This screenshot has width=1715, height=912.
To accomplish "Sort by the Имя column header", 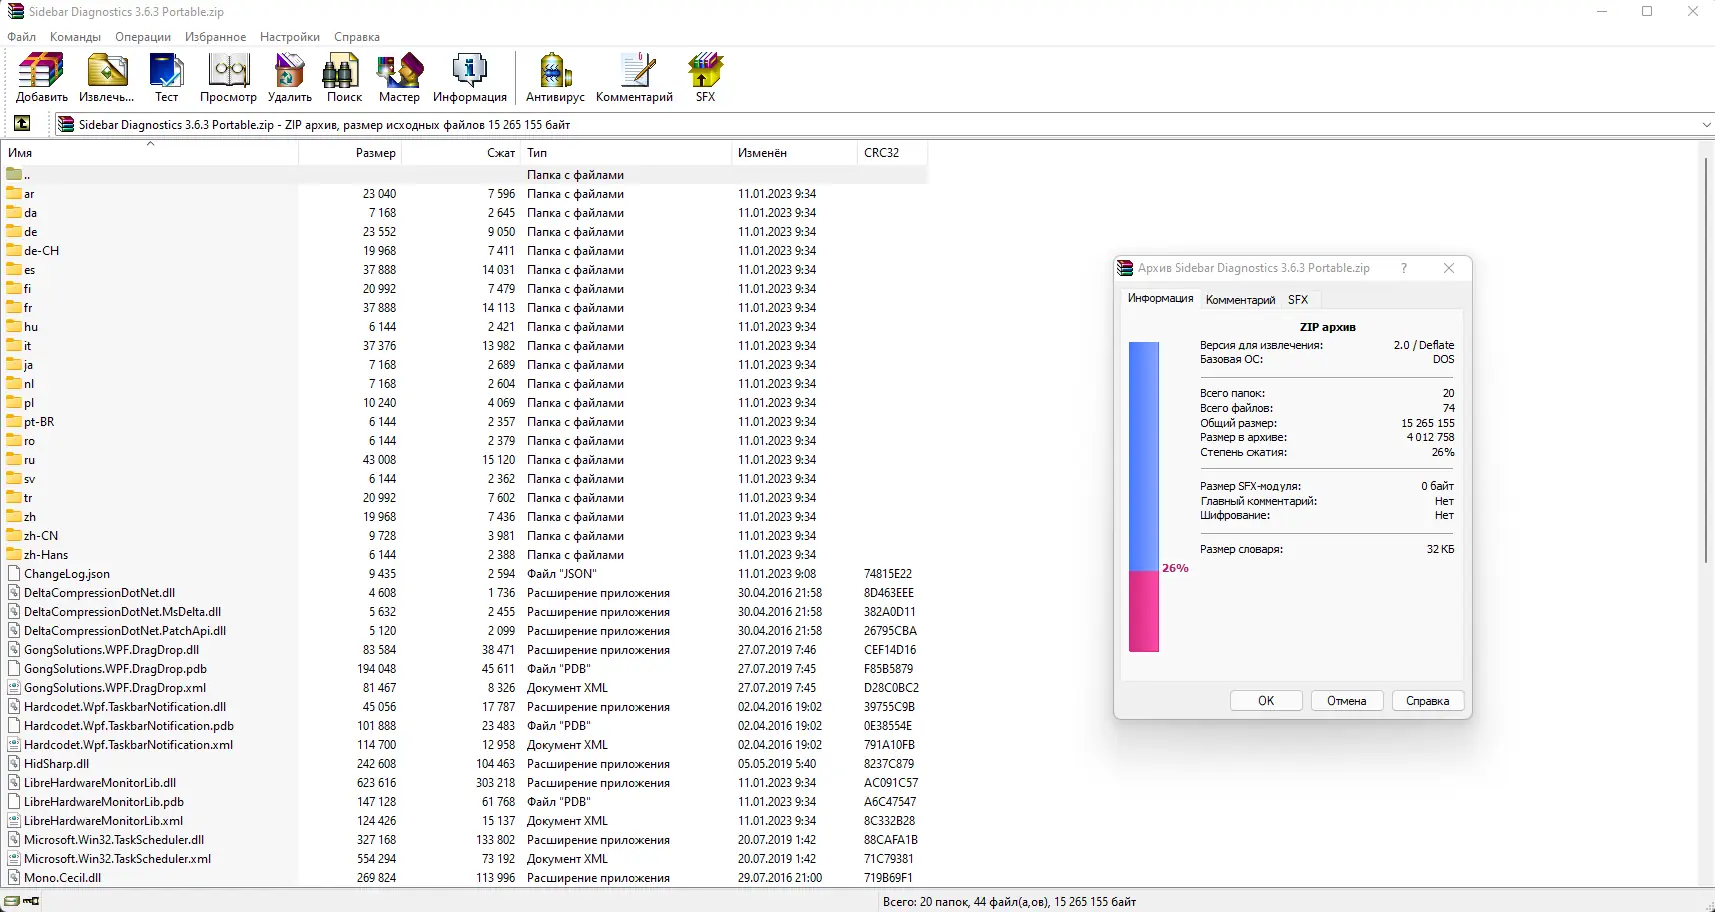I will pos(150,153).
